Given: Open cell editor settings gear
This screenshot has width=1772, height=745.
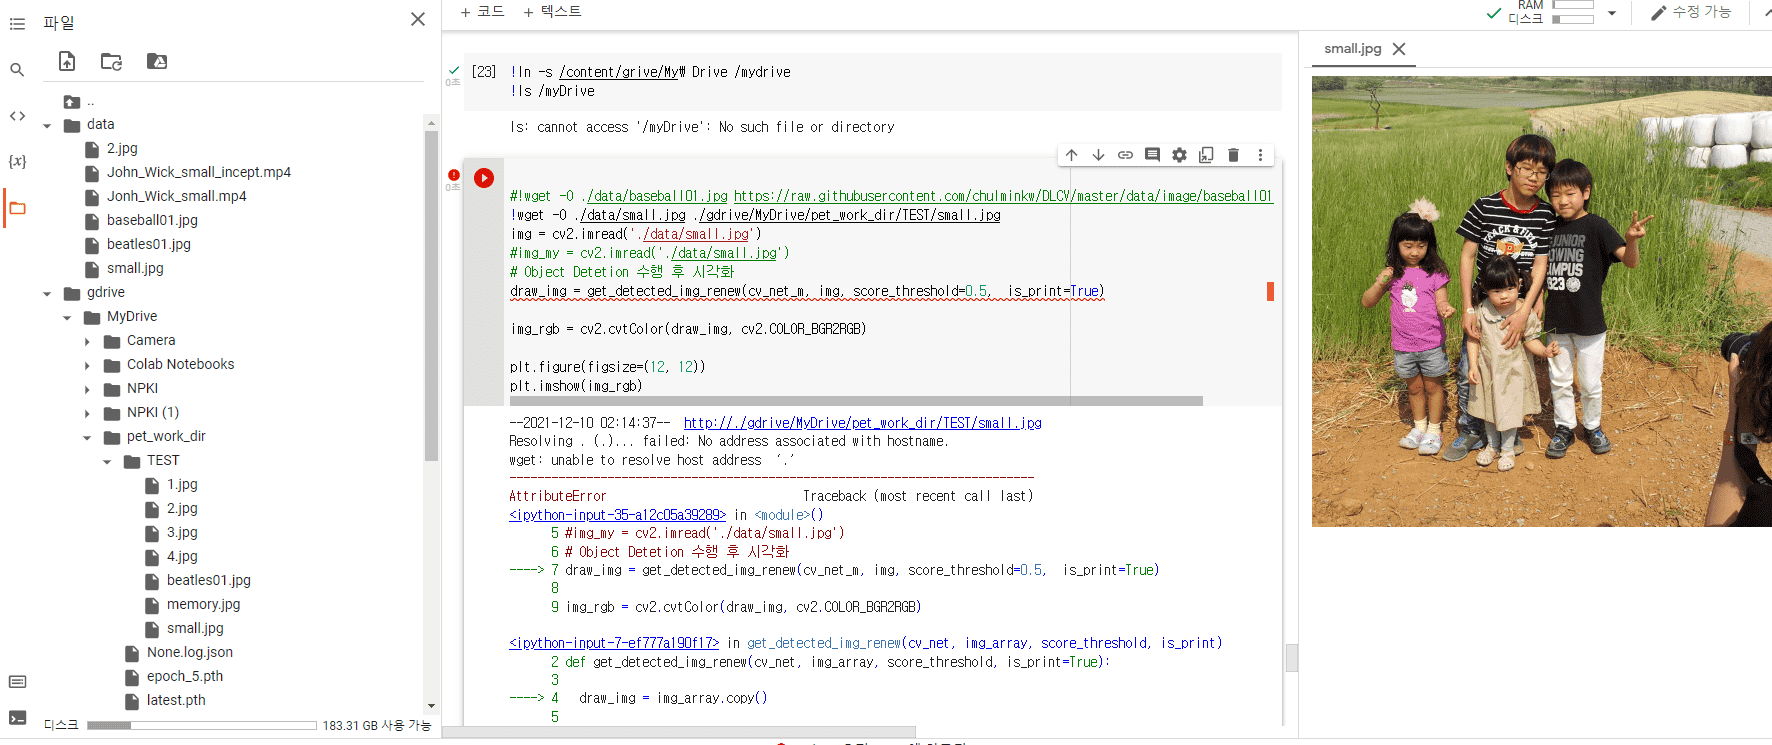Looking at the screenshot, I should (1179, 155).
